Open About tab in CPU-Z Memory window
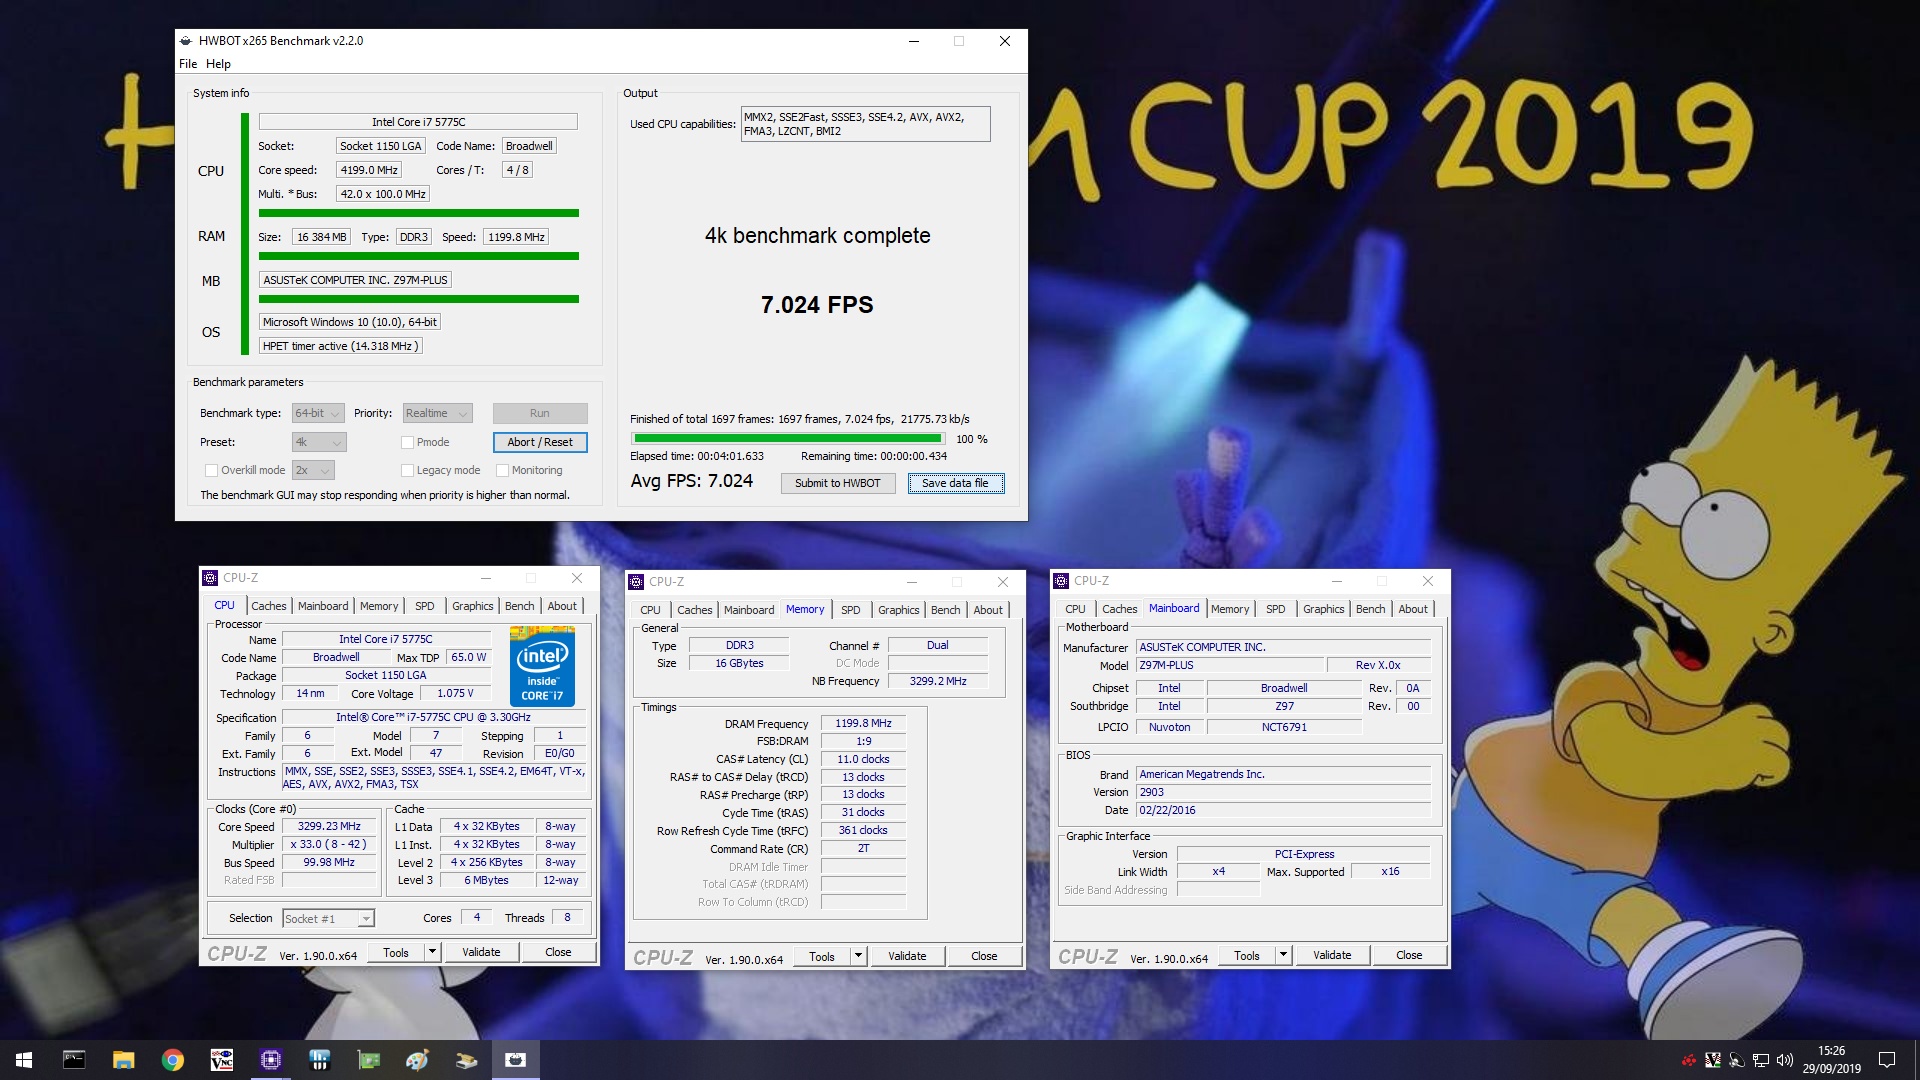Image resolution: width=1920 pixels, height=1080 pixels. tap(988, 610)
